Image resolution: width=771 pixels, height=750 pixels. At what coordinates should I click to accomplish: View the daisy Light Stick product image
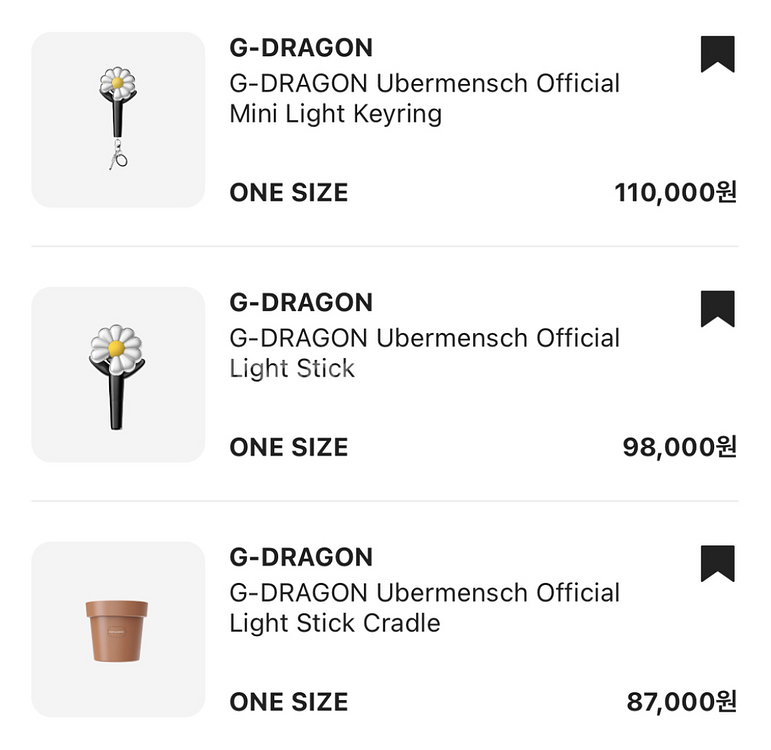118,375
